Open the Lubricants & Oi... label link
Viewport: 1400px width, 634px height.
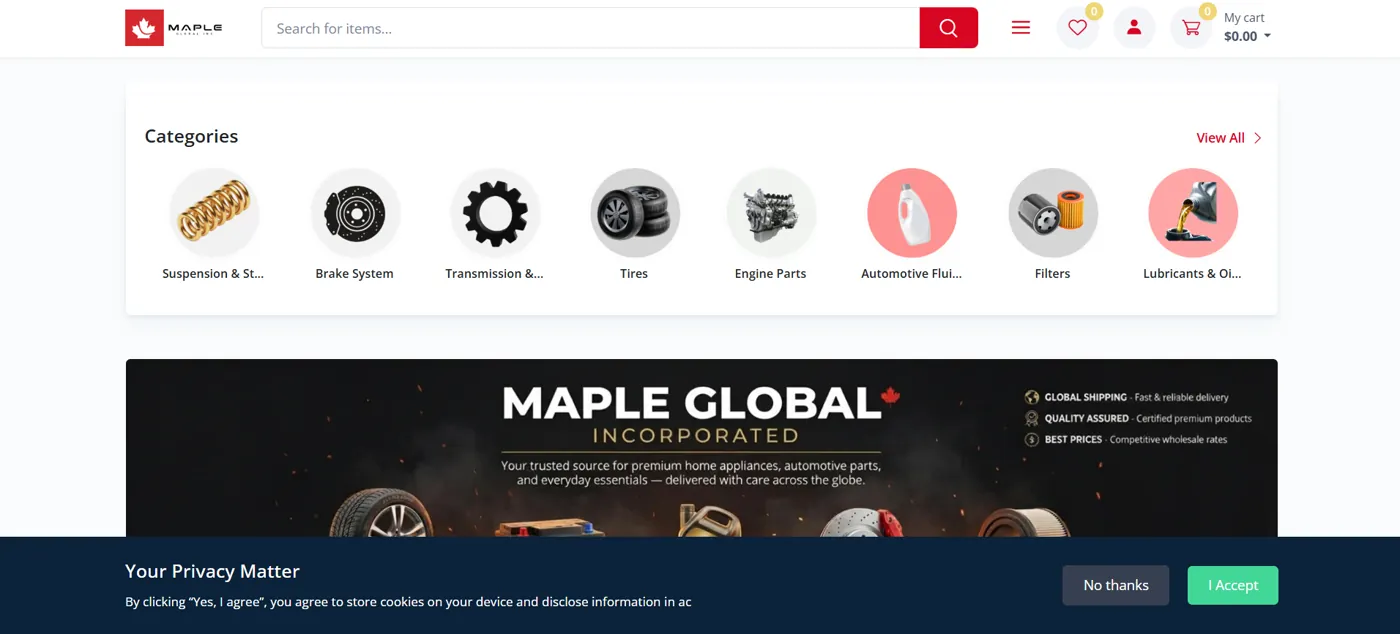coord(1192,274)
